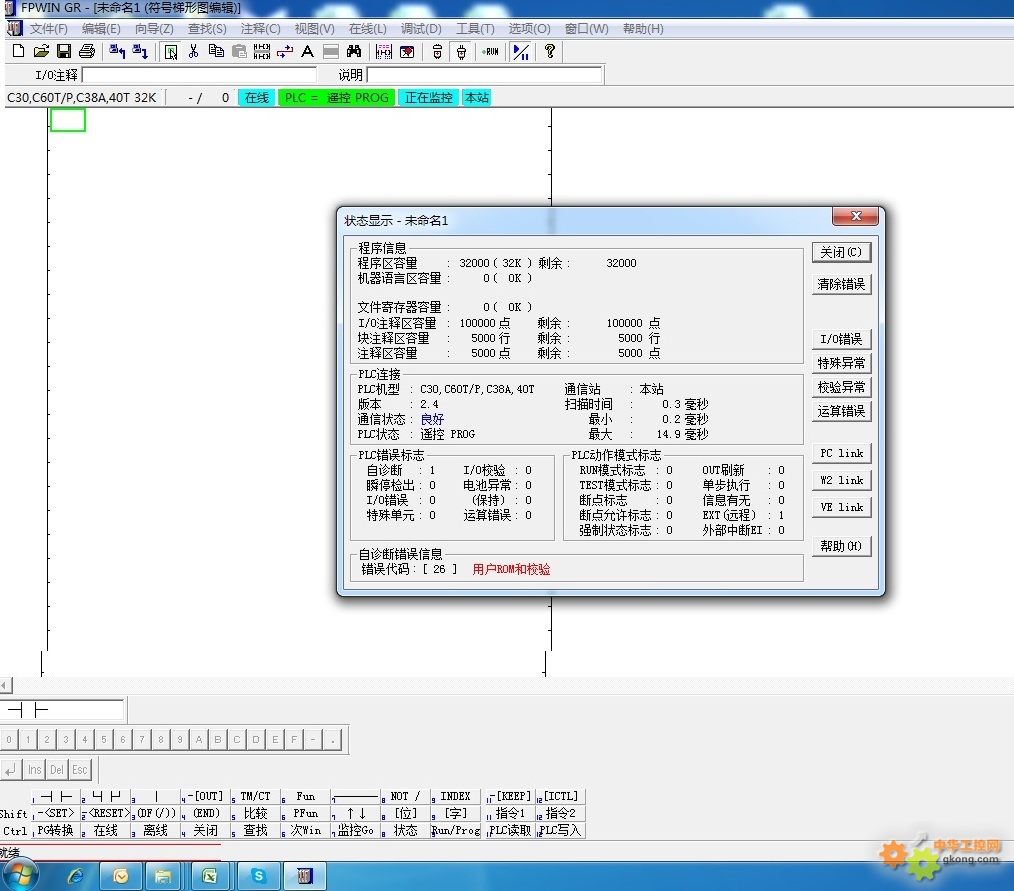Open the 工具(T) menu
Viewport: 1014px width, 891px height.
point(475,28)
